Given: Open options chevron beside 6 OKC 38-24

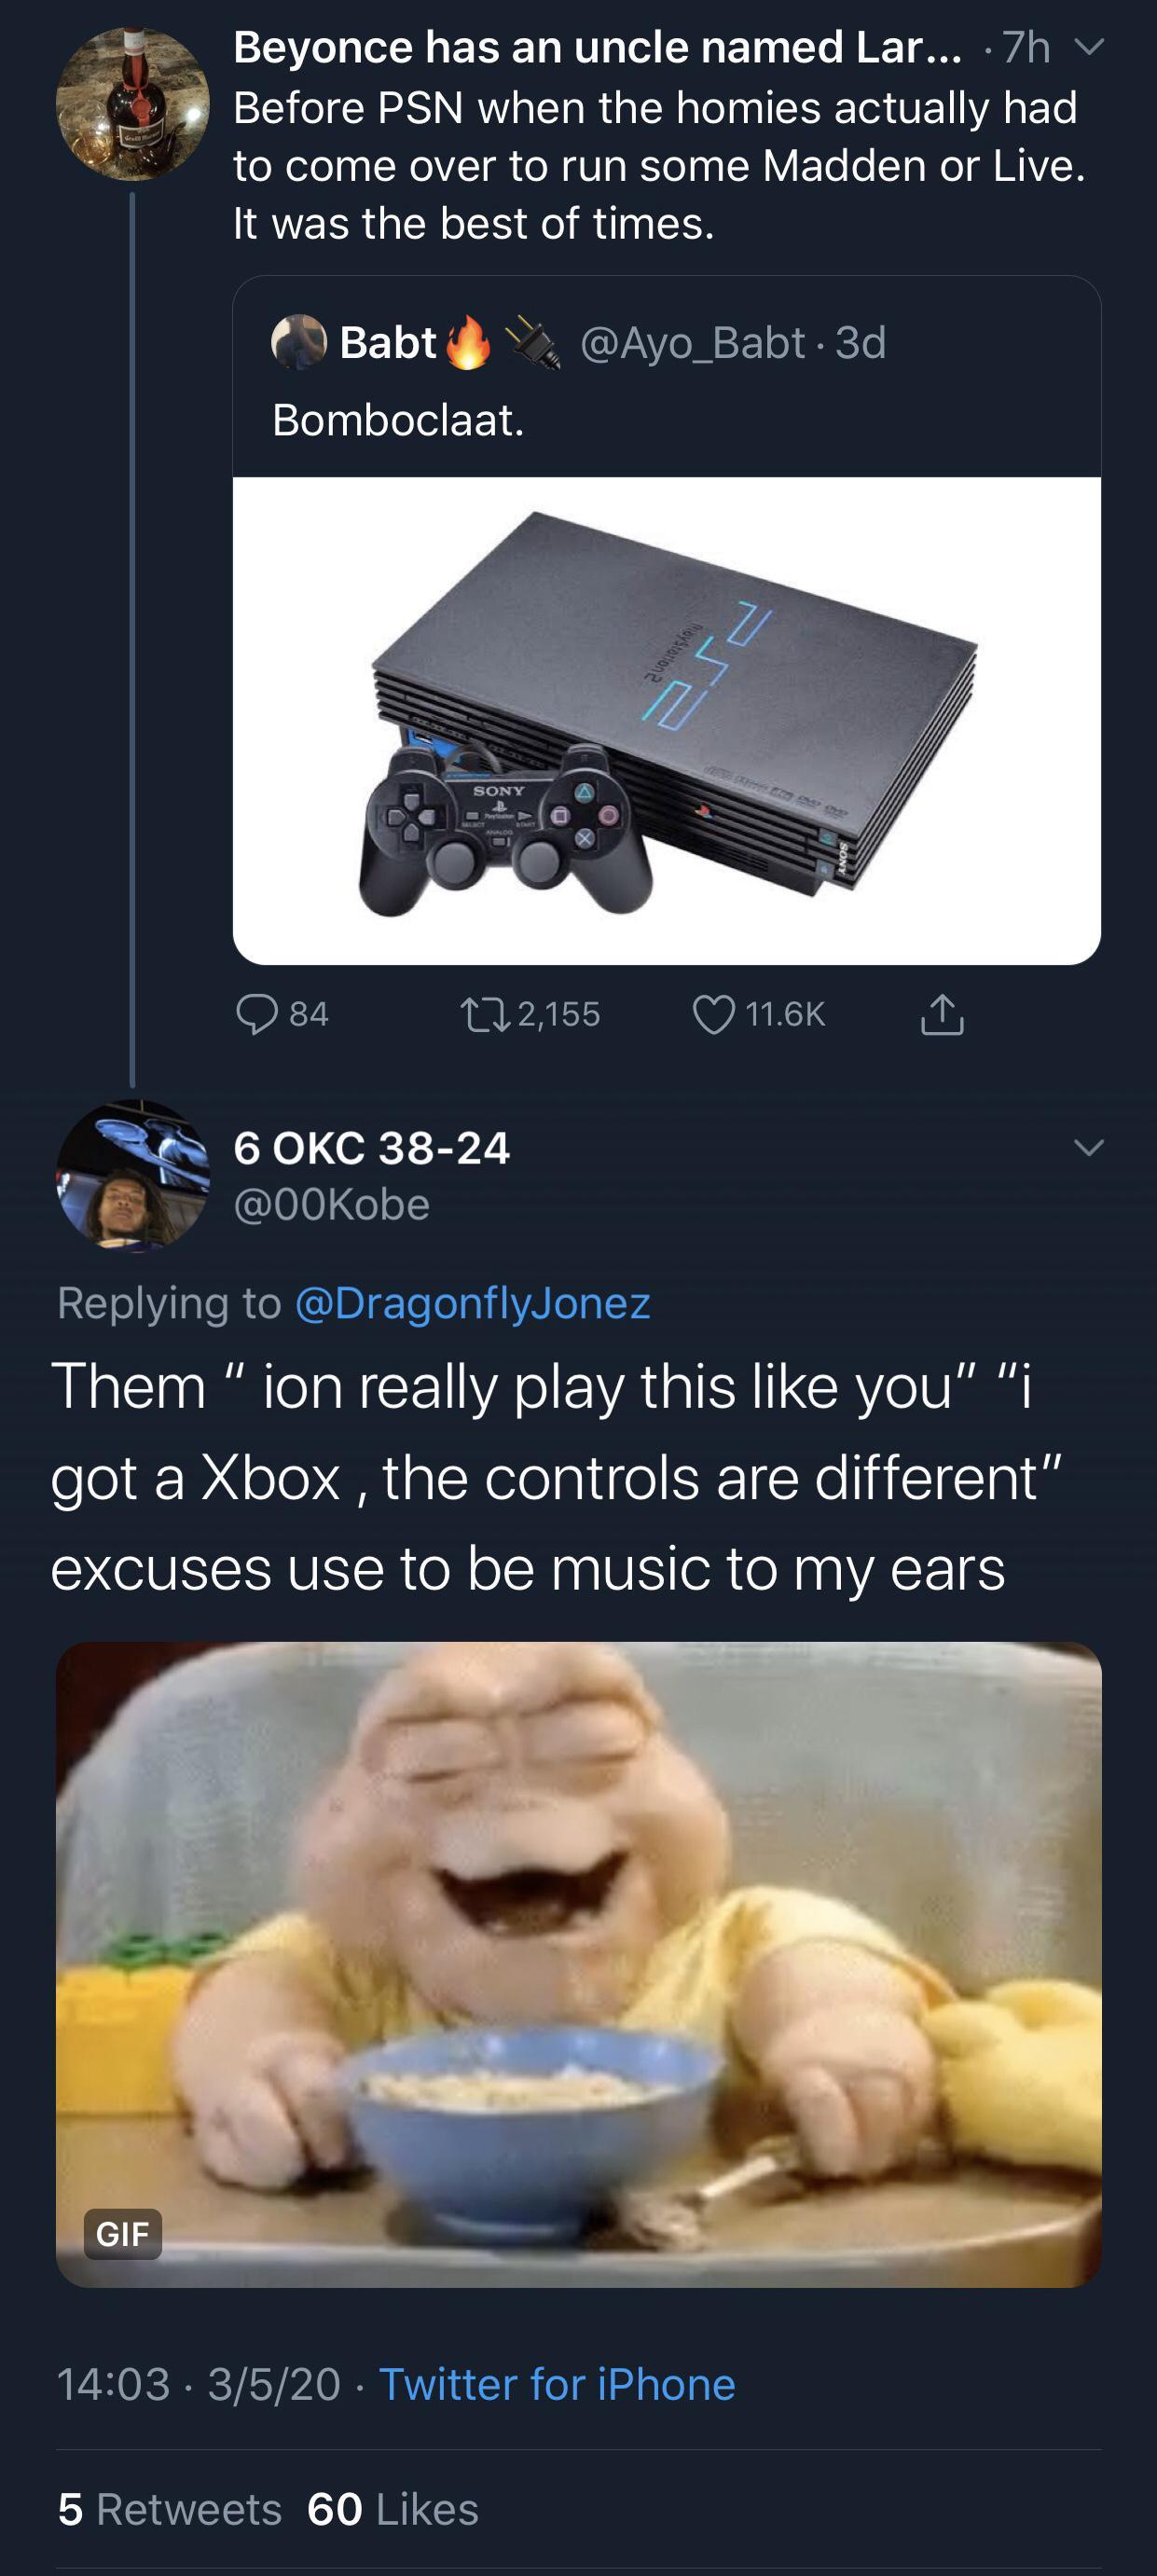Looking at the screenshot, I should [1088, 1147].
